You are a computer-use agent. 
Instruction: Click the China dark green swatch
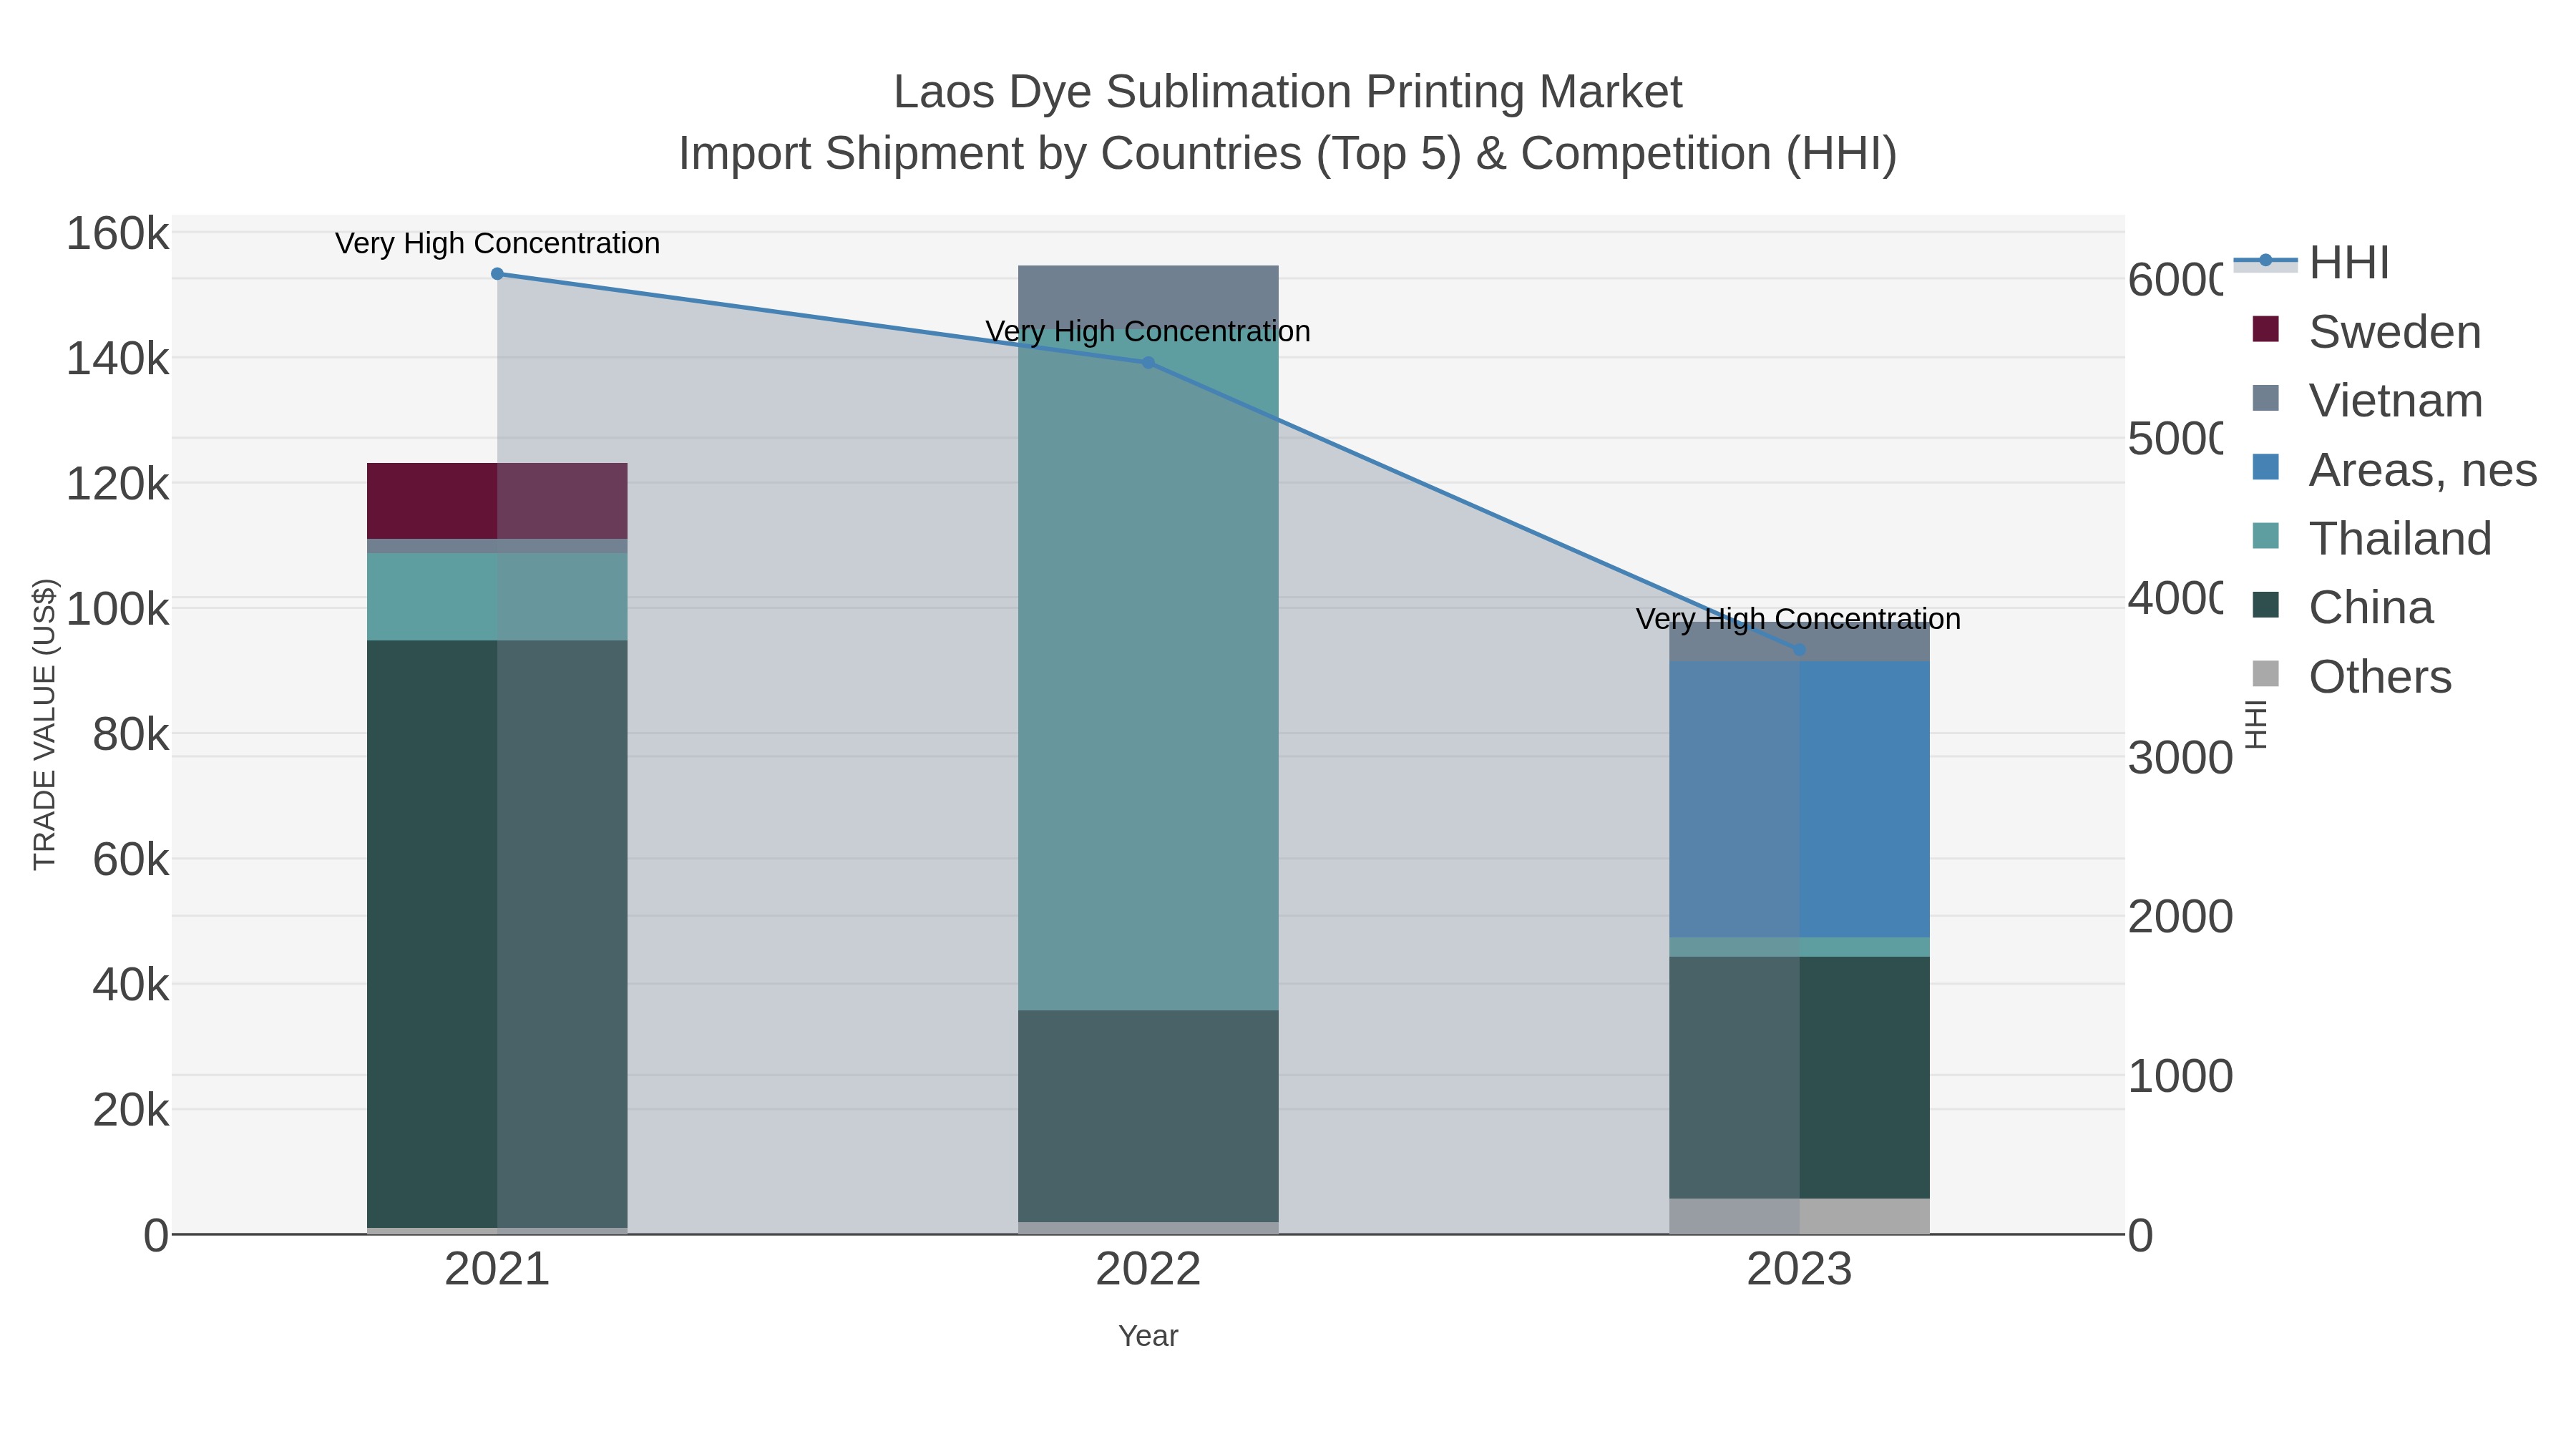tap(2265, 605)
